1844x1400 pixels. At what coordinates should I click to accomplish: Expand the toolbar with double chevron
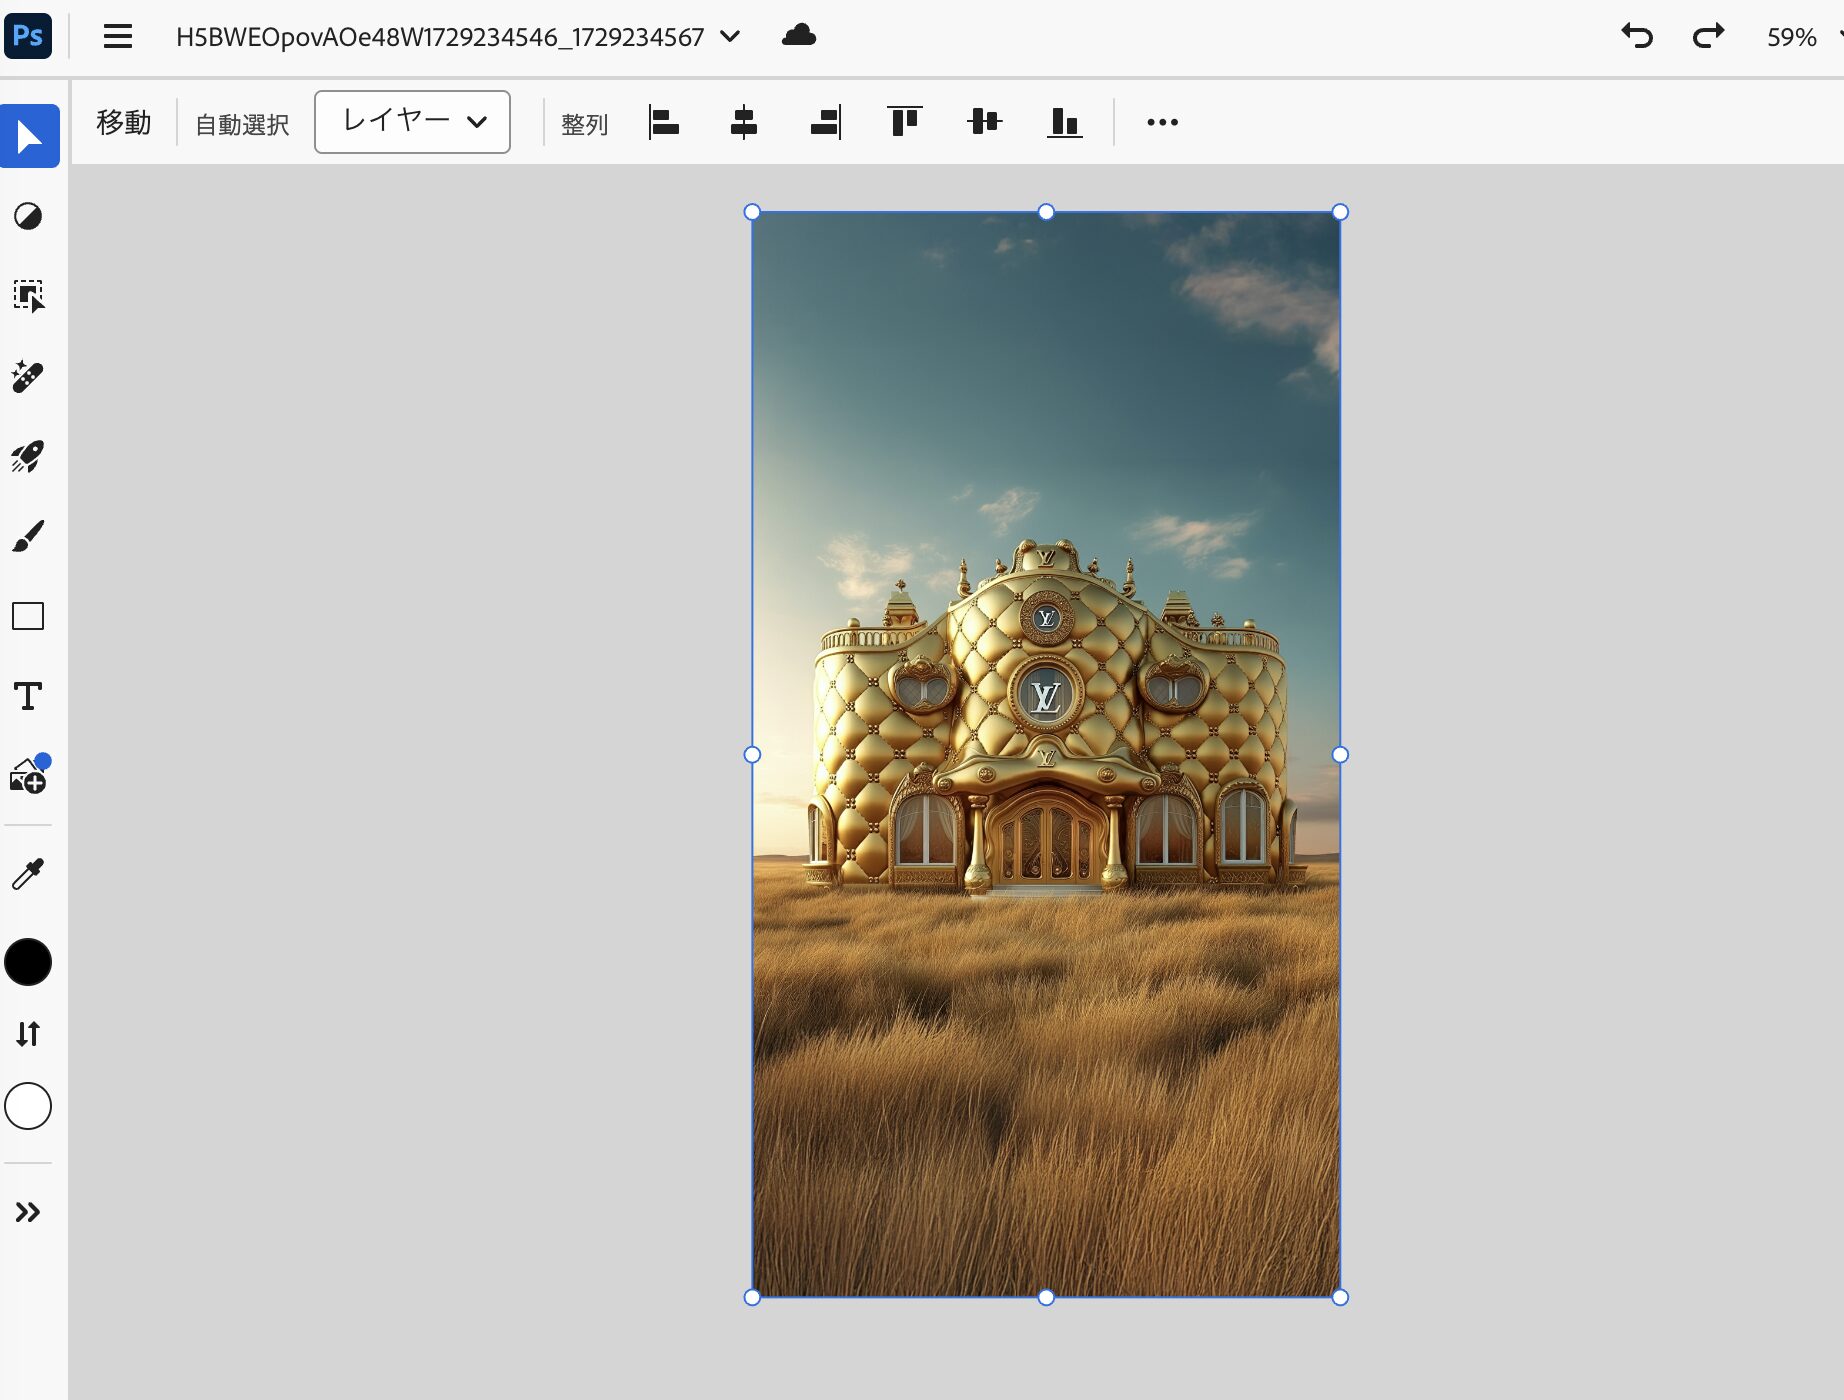pyautogui.click(x=28, y=1212)
